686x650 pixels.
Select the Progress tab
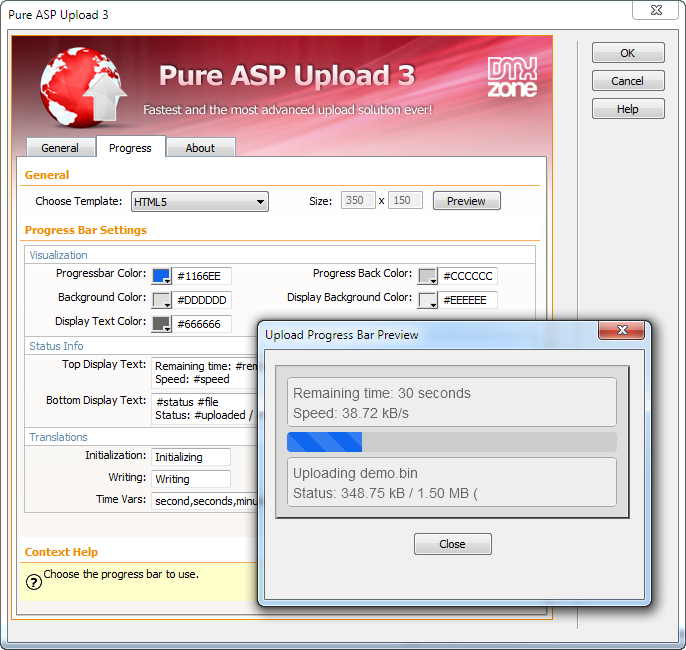tap(130, 148)
